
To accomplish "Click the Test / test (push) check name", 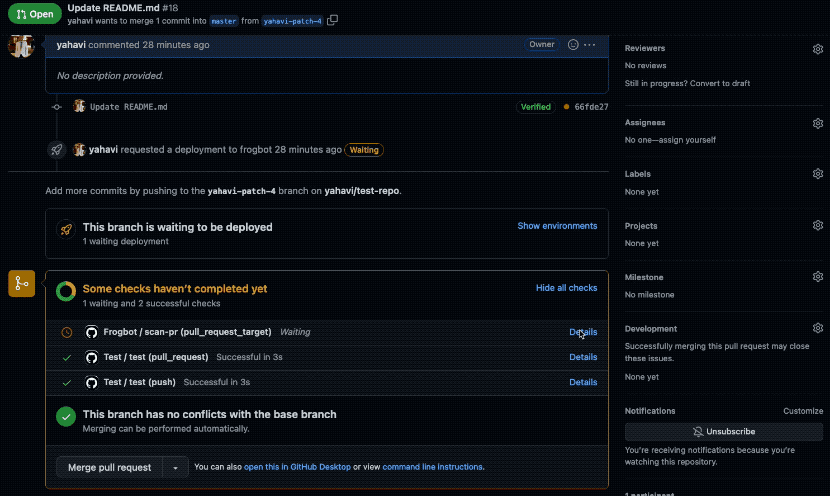I will [x=140, y=382].
